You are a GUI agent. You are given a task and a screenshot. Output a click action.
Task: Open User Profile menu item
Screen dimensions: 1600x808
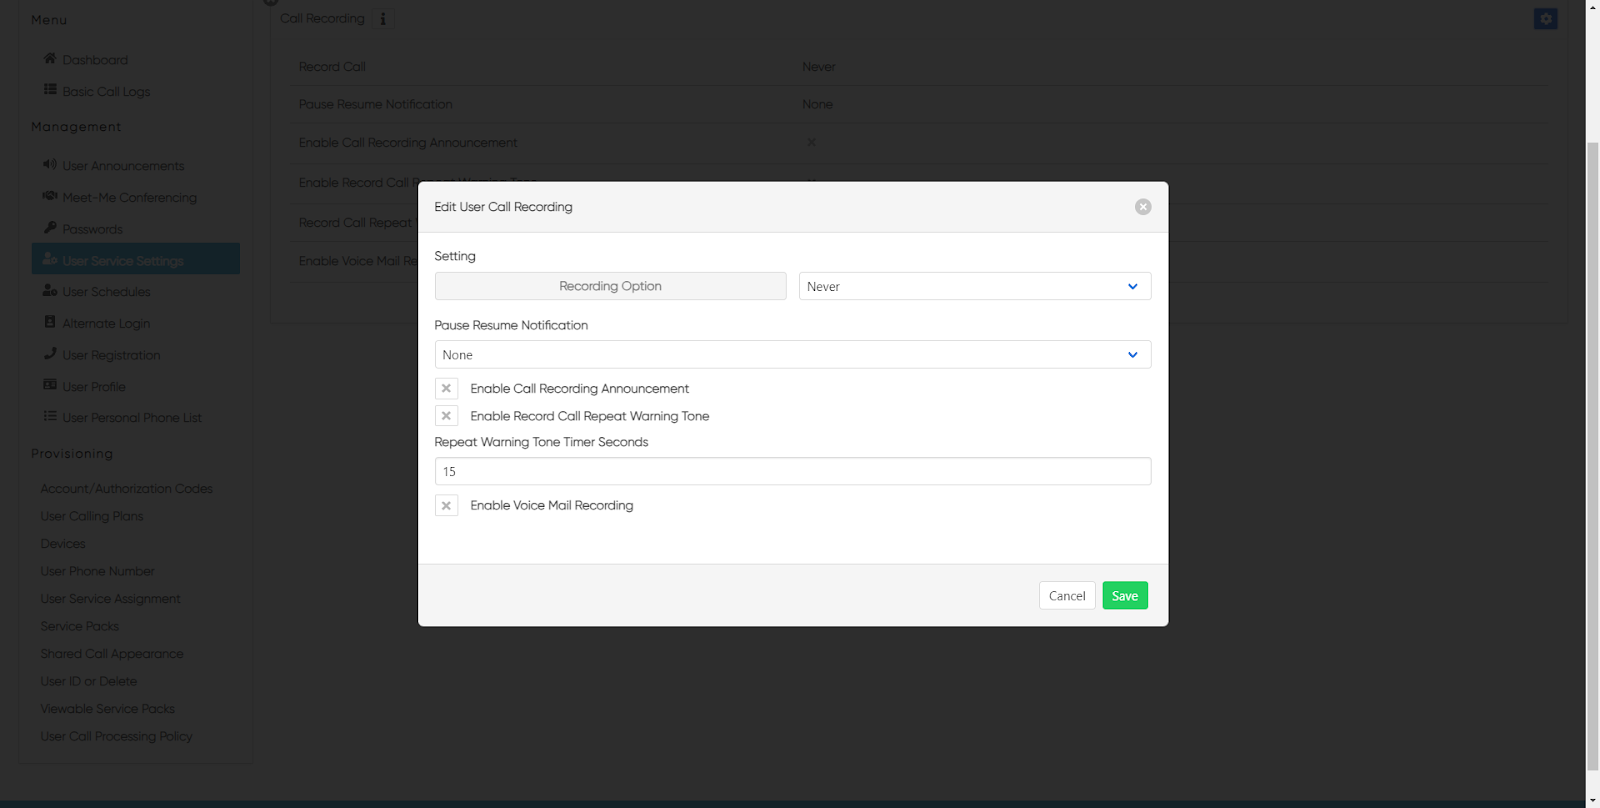pyautogui.click(x=94, y=387)
